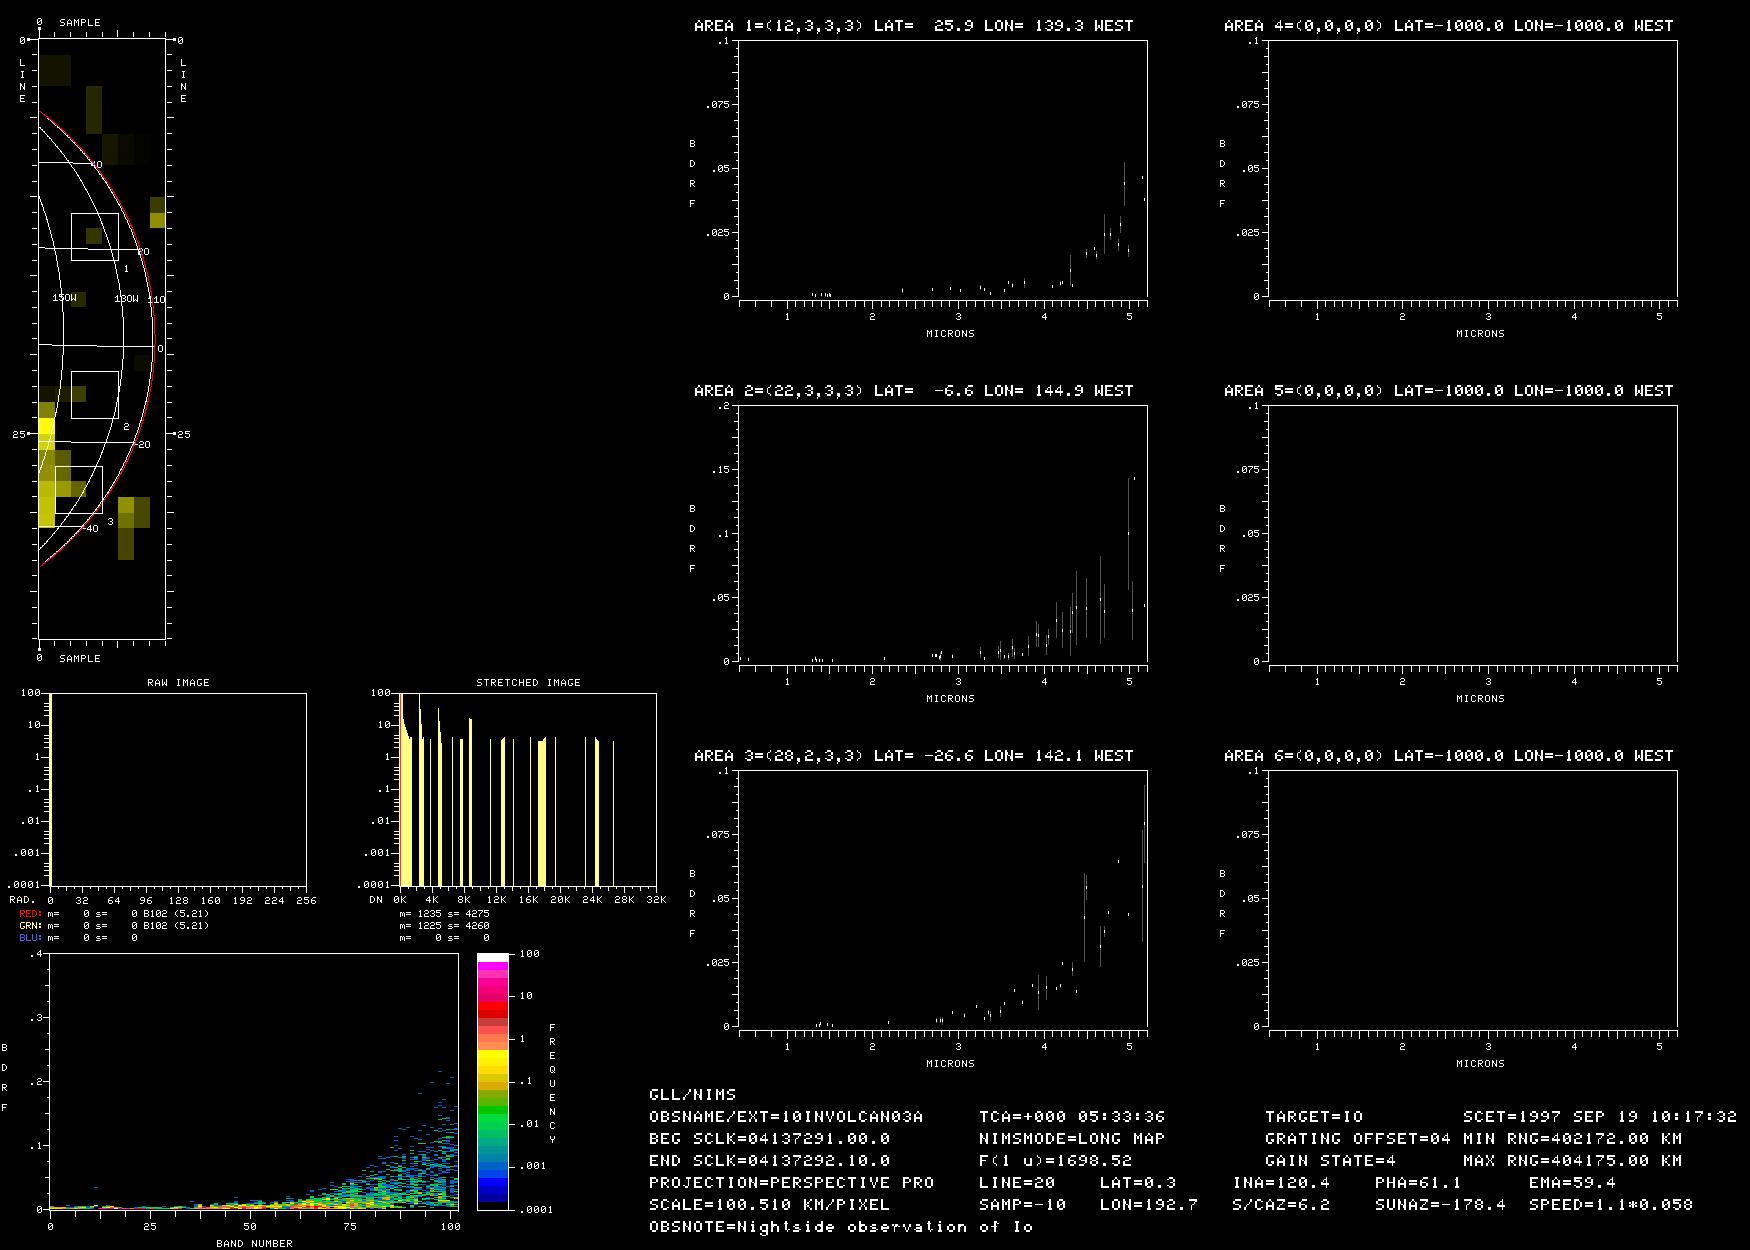Screen dimensions: 1750x1250
Task: Select the Area 2 box on the Io map
Action: [x=95, y=394]
